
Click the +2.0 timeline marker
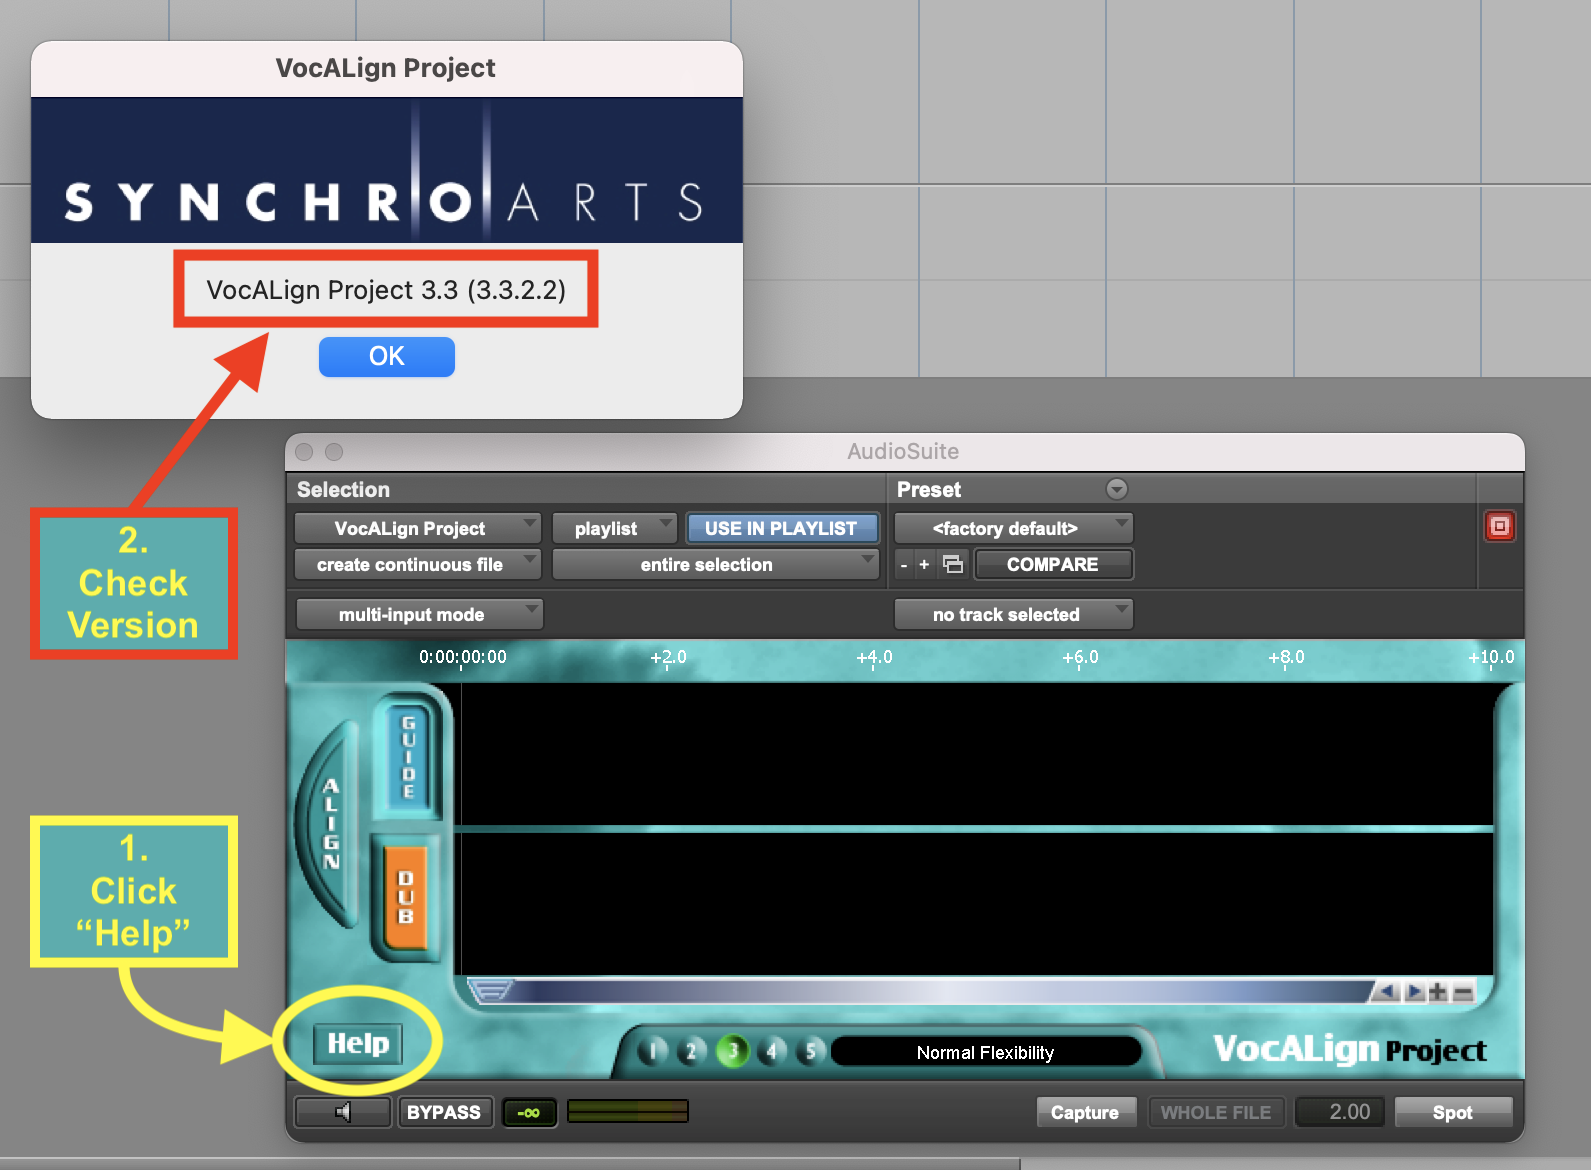pyautogui.click(x=669, y=657)
